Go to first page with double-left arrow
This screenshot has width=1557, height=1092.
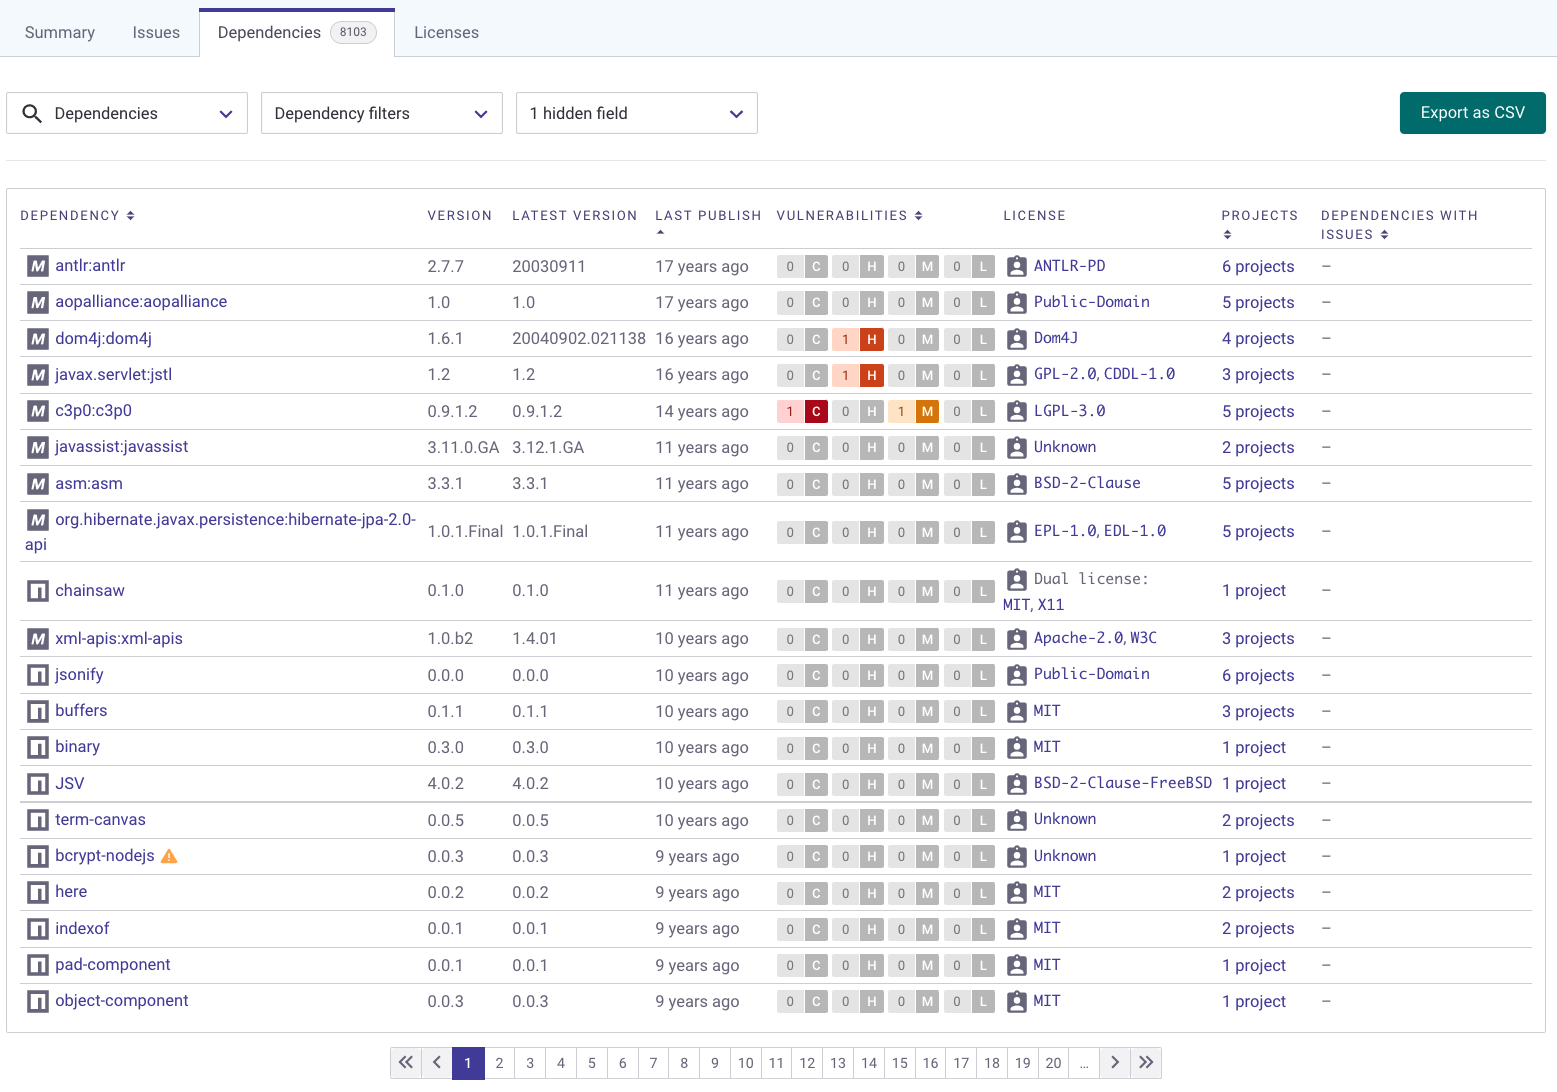(x=406, y=1062)
